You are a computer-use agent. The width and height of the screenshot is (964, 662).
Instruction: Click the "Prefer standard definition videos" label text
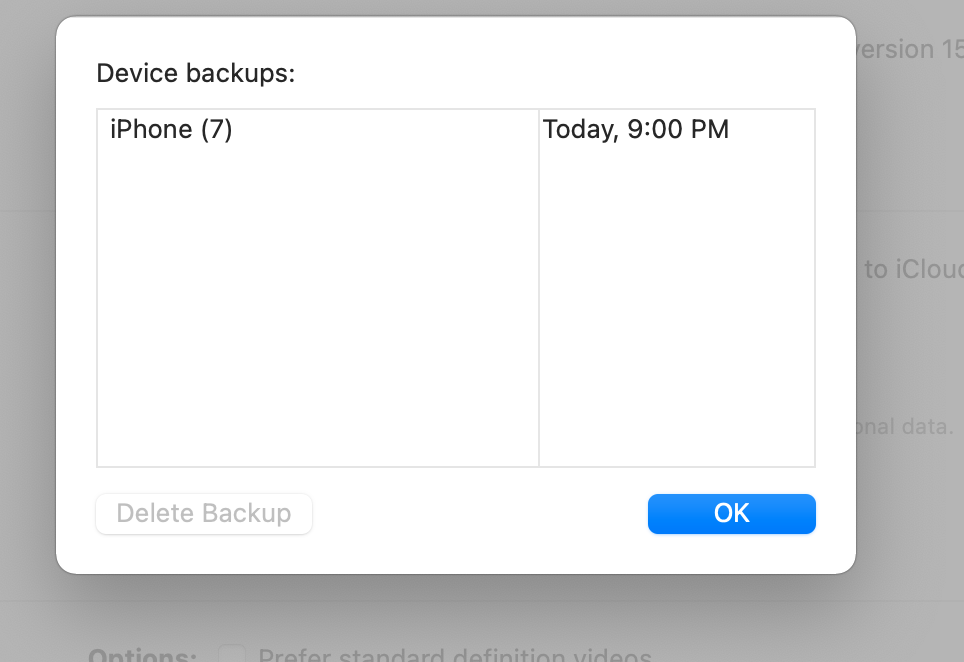pos(455,655)
